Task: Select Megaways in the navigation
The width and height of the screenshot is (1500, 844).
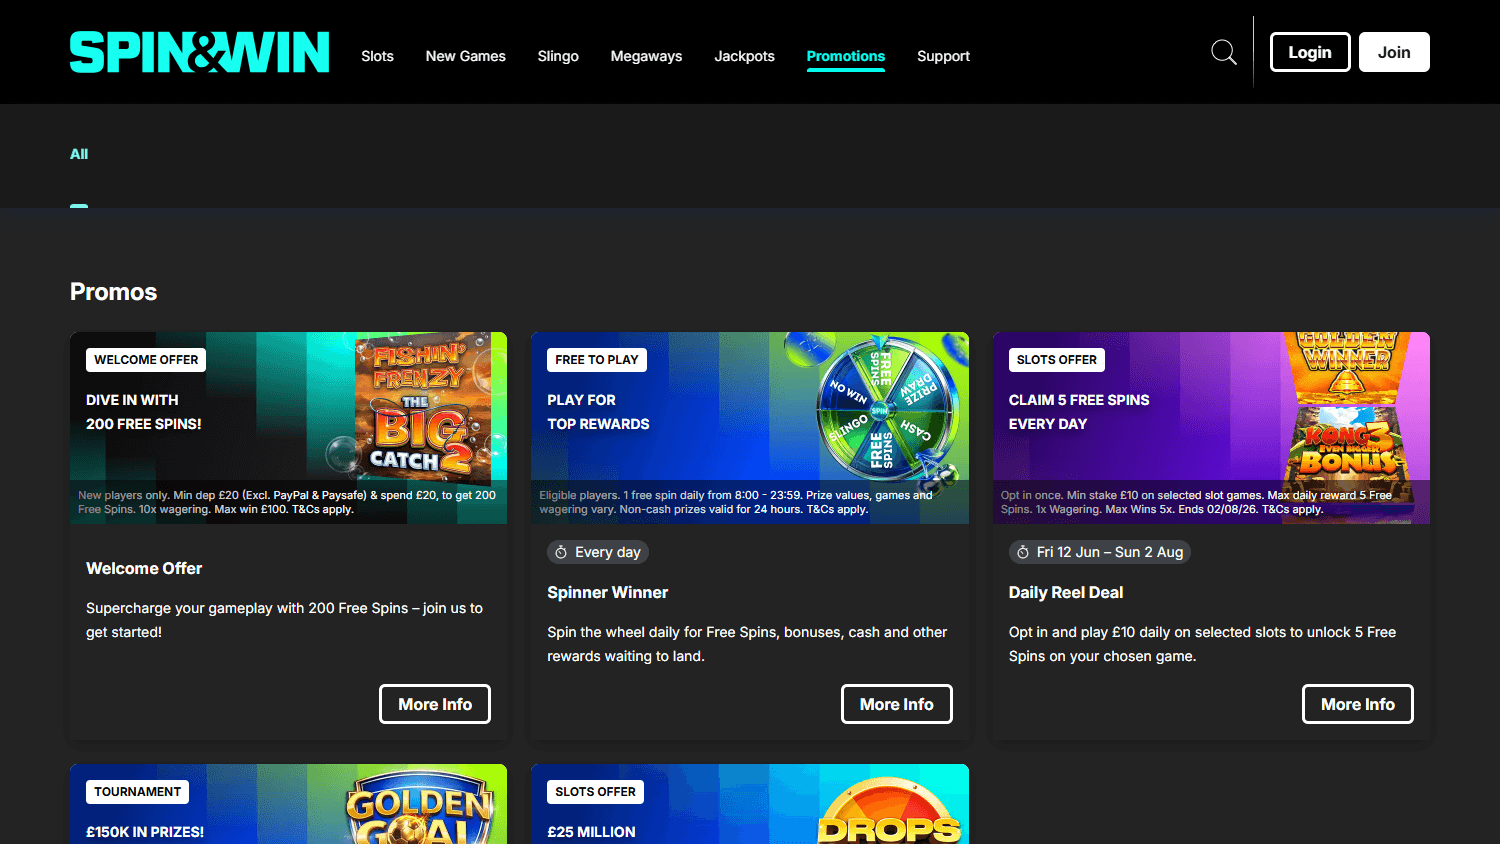Action: pyautogui.click(x=646, y=56)
